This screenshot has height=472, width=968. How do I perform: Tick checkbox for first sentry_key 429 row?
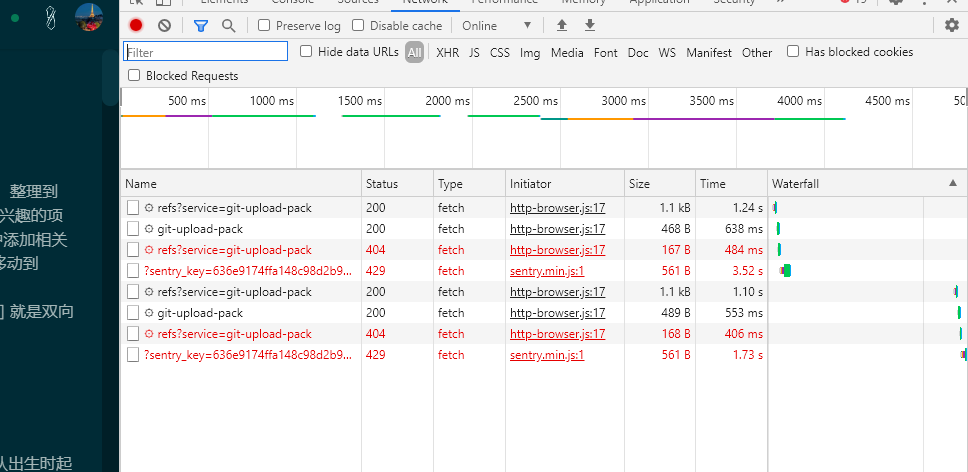tap(133, 271)
